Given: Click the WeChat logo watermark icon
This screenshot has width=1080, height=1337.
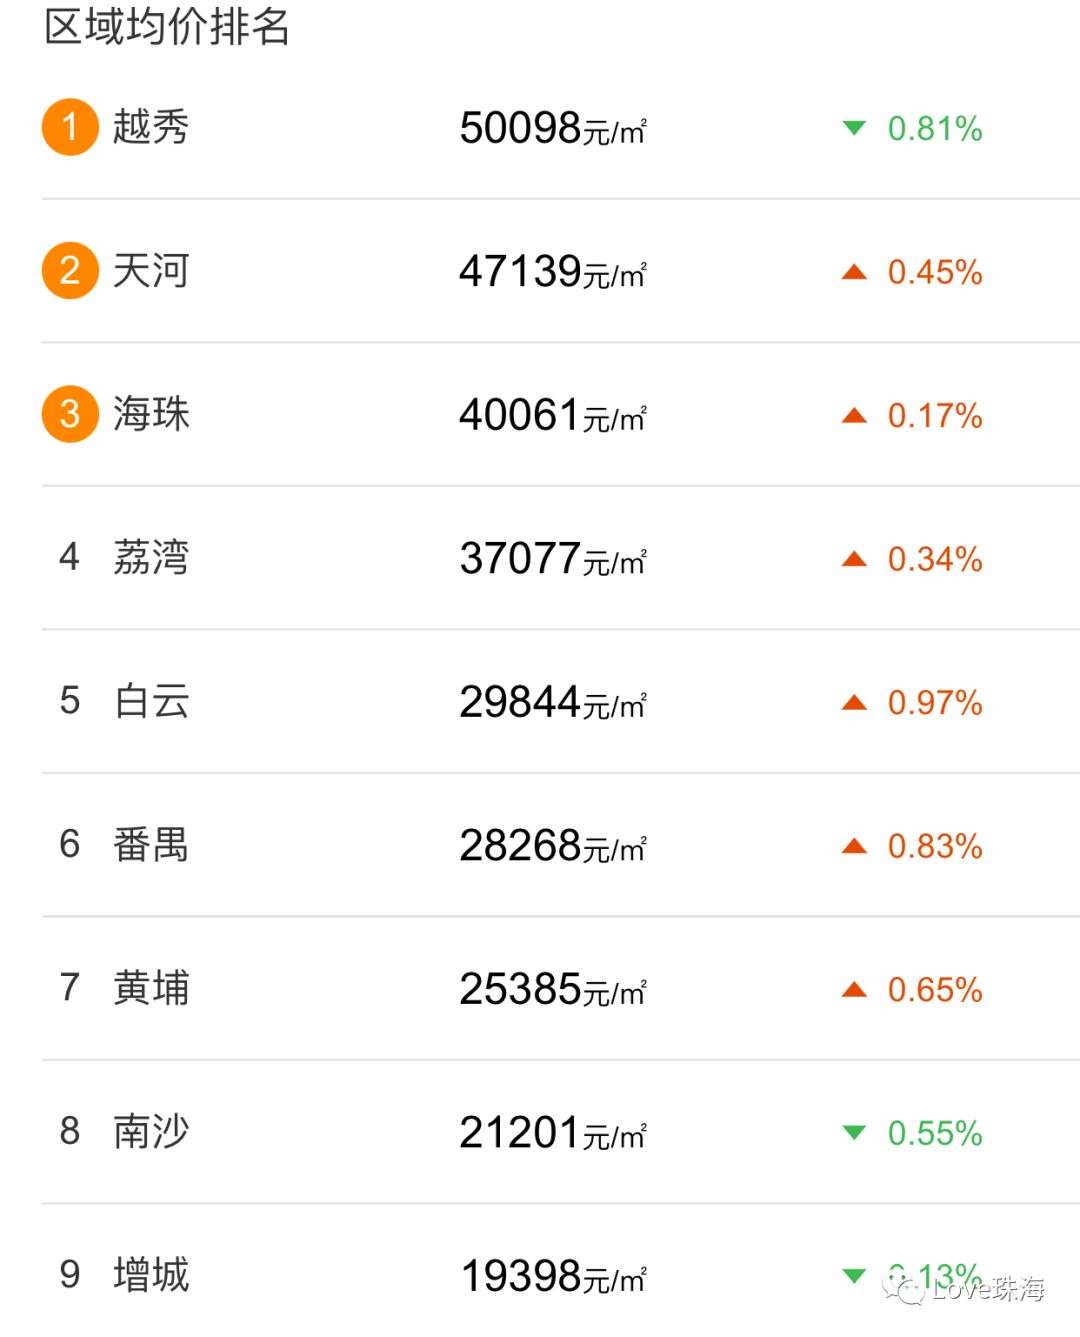Looking at the screenshot, I should [903, 1287].
